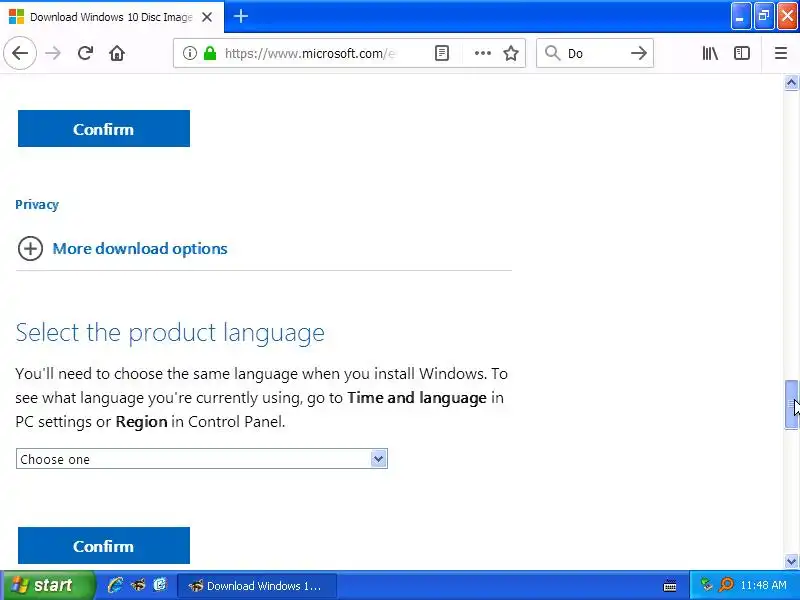
Task: Click the vertical scrollbar thumb
Action: [x=791, y=405]
